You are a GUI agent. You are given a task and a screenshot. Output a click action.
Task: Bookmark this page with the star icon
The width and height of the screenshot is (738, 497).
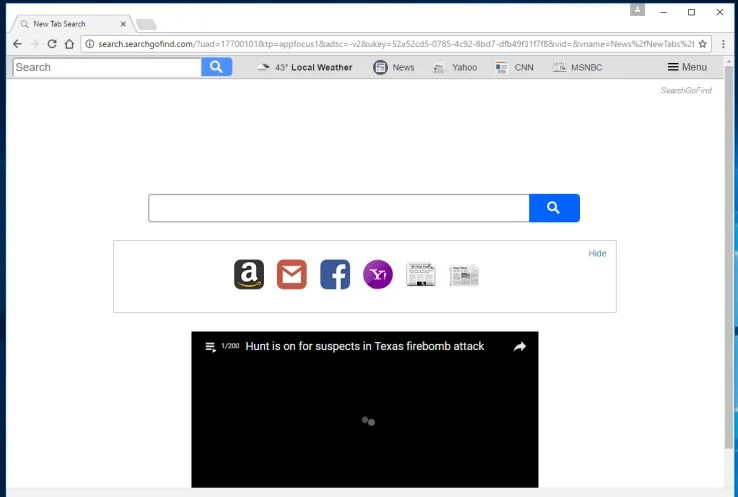coord(703,44)
